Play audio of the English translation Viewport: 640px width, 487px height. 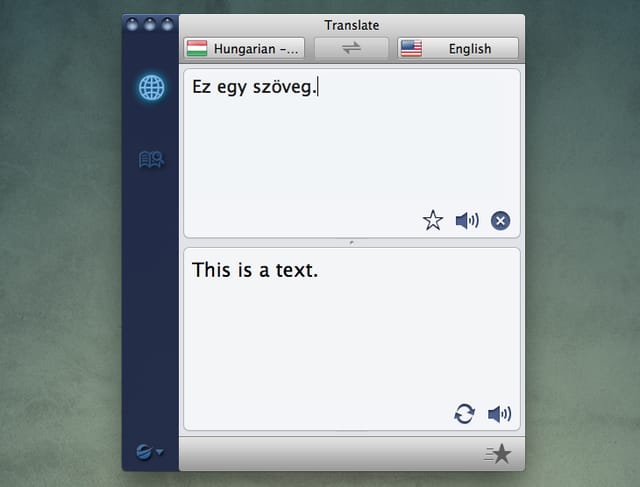tap(499, 414)
